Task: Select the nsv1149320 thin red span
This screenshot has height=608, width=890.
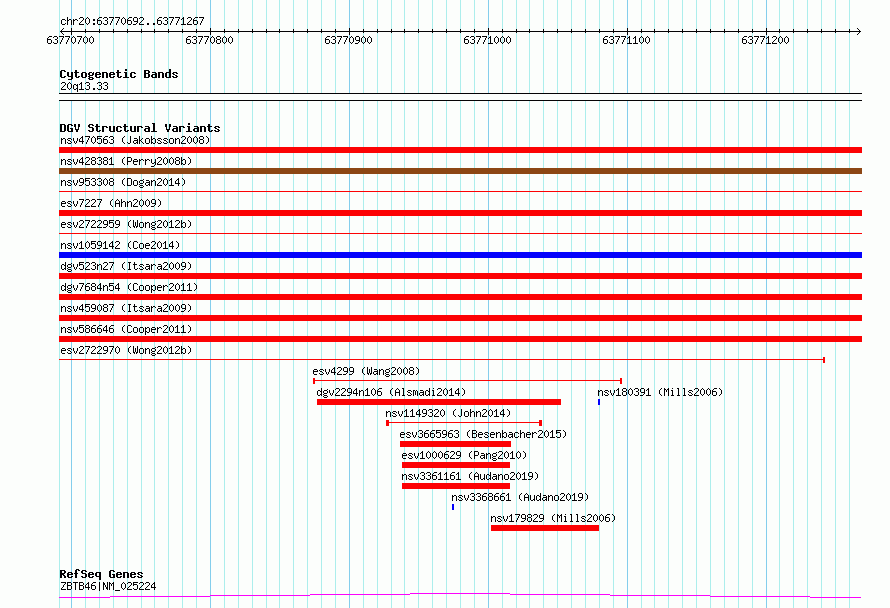Action: point(464,423)
